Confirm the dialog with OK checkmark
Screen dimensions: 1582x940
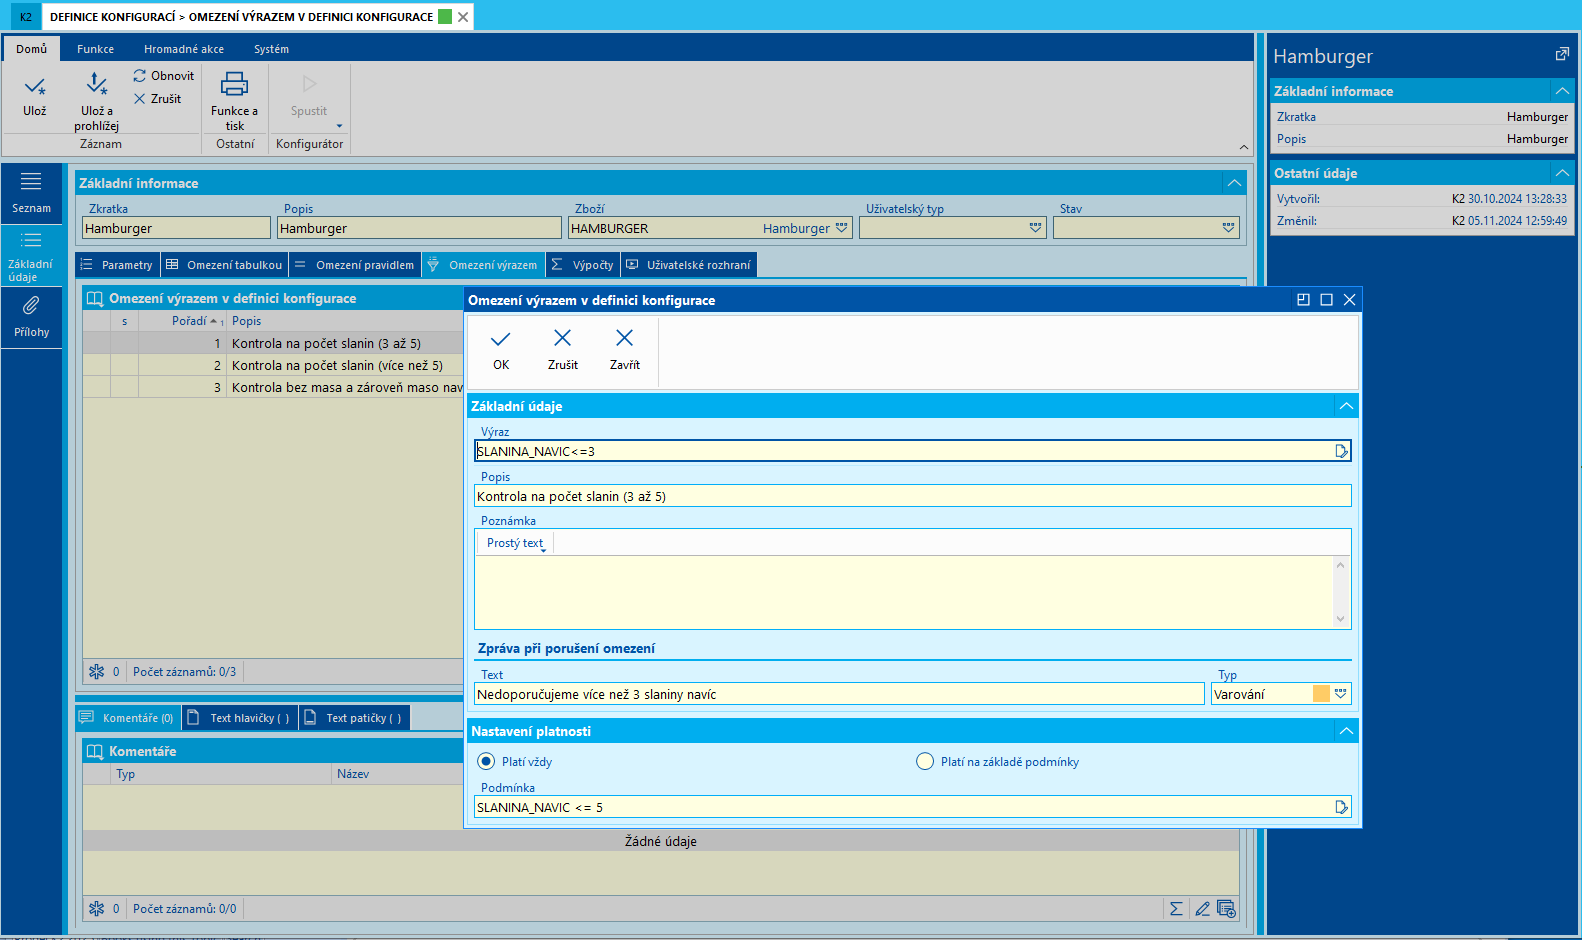click(x=501, y=349)
